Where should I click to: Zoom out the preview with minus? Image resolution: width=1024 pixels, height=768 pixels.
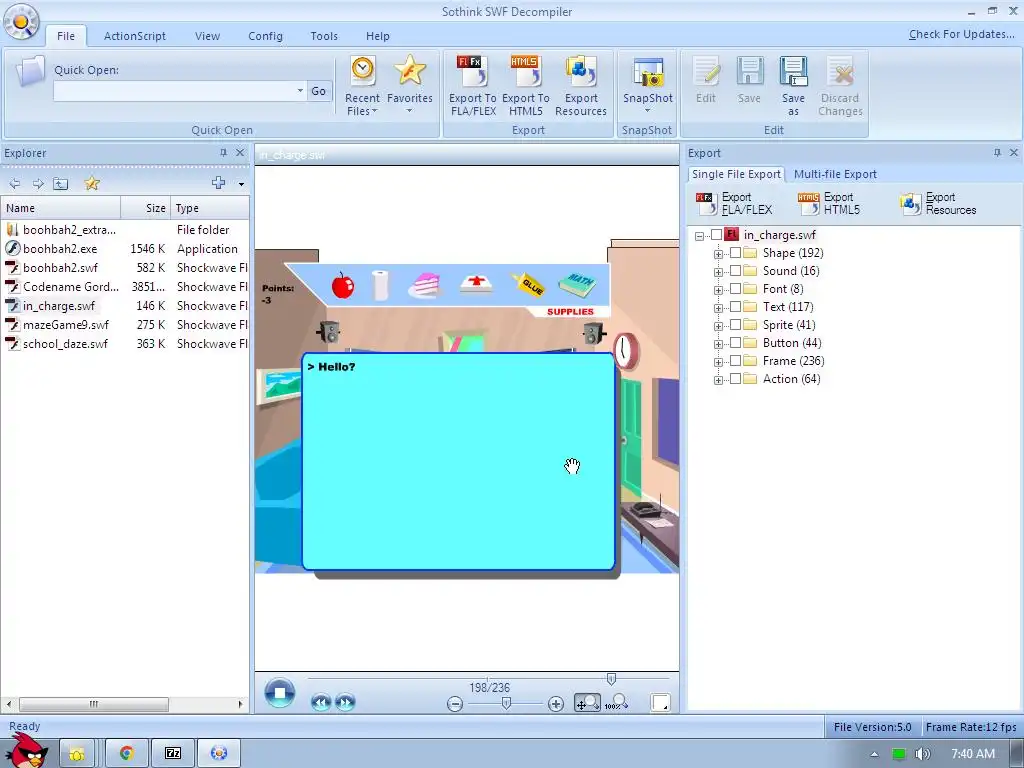tap(455, 704)
